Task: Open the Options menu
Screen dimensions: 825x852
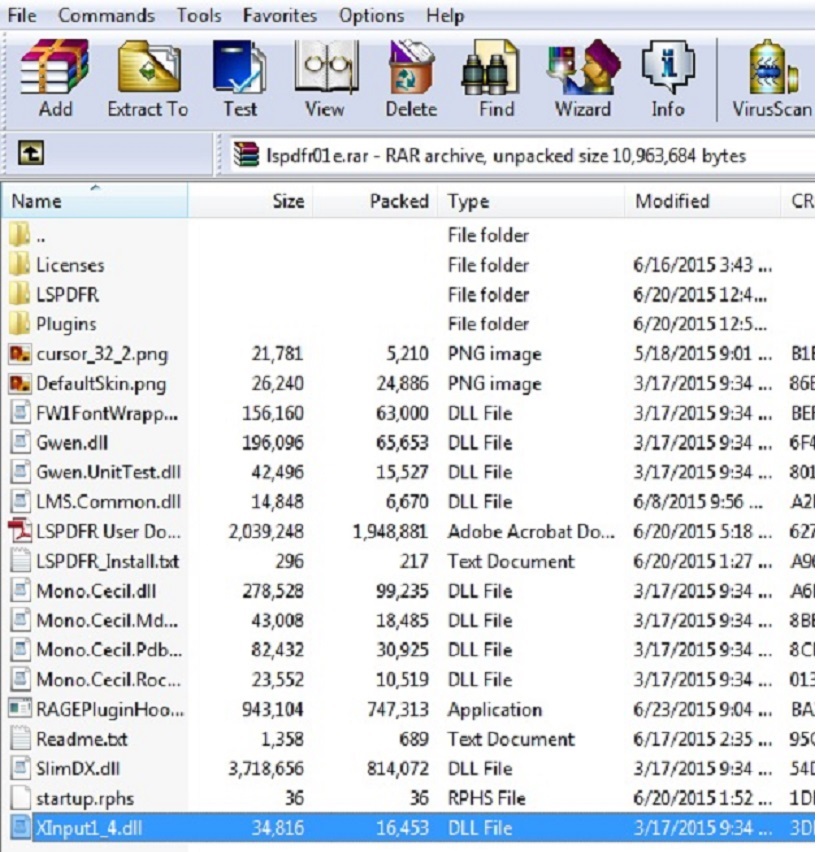Action: point(372,15)
